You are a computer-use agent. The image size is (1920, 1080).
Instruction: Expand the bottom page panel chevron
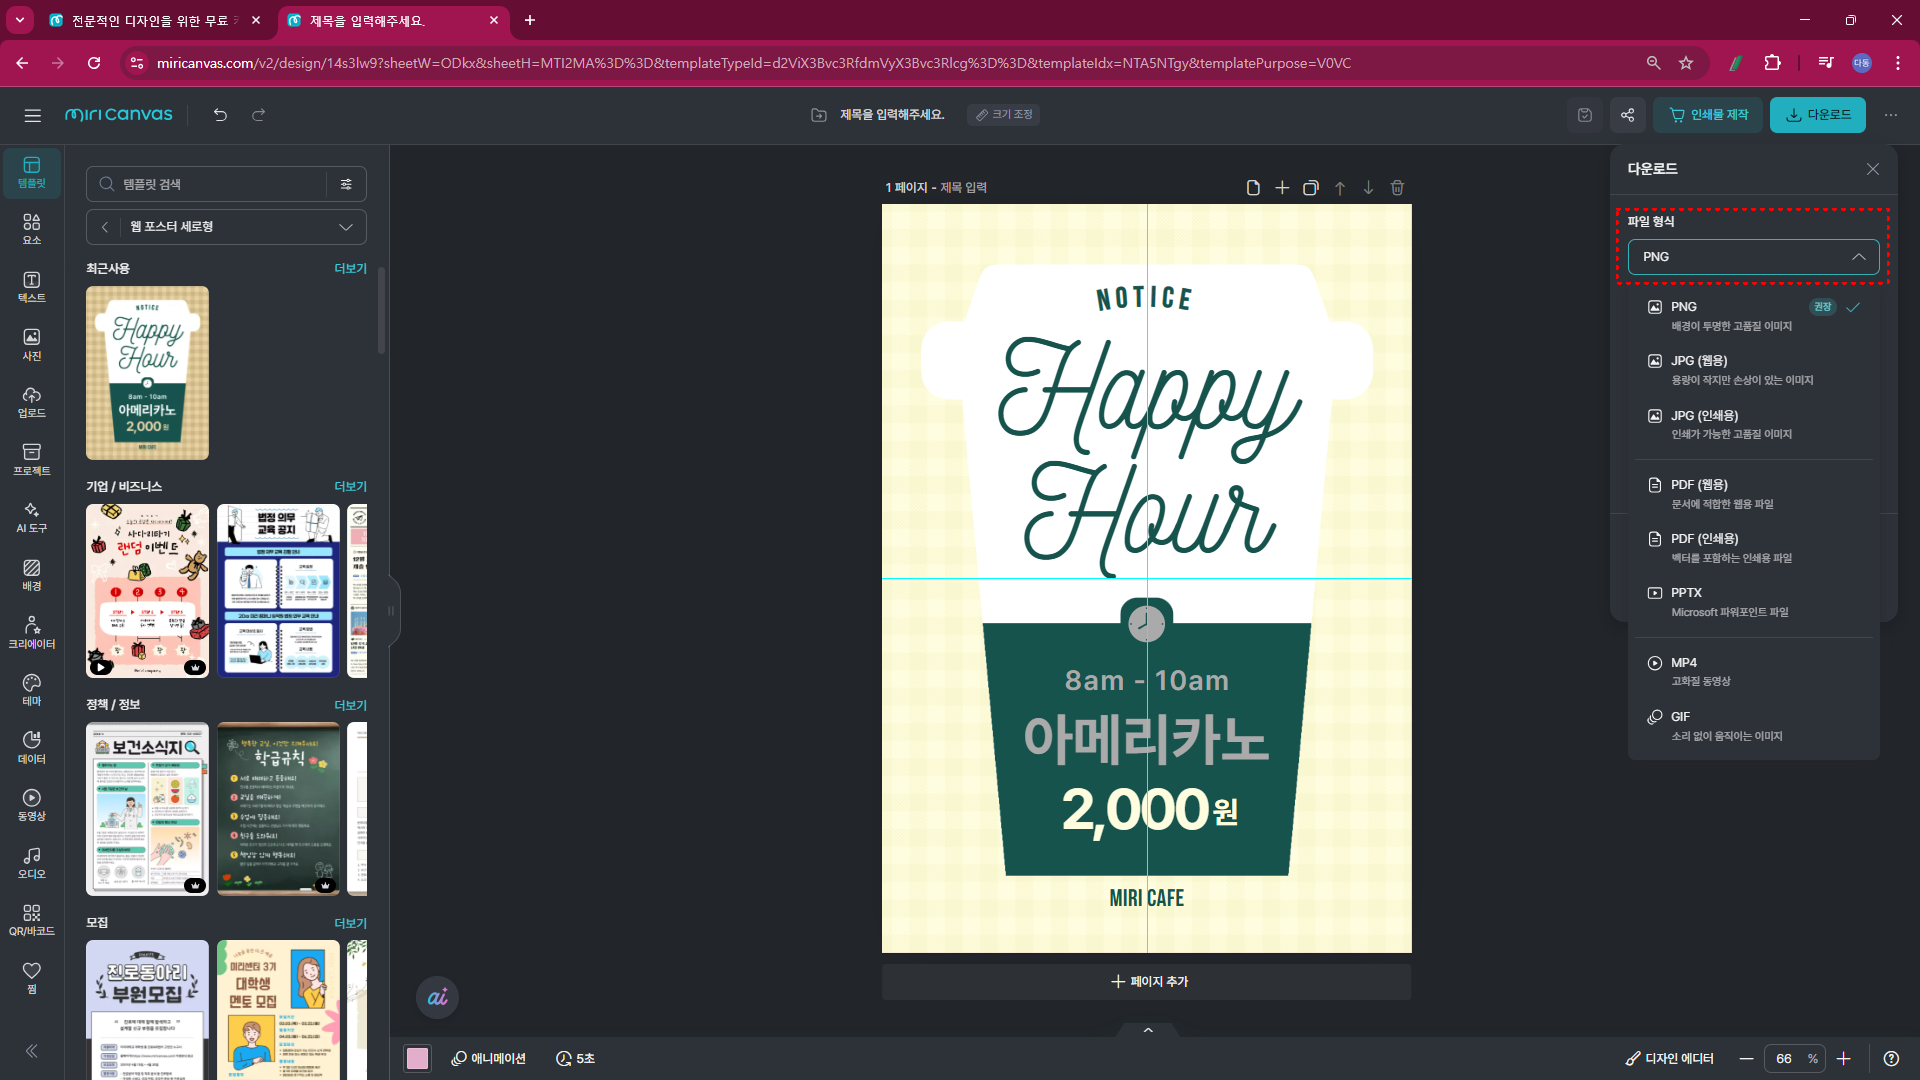pyautogui.click(x=1148, y=1030)
